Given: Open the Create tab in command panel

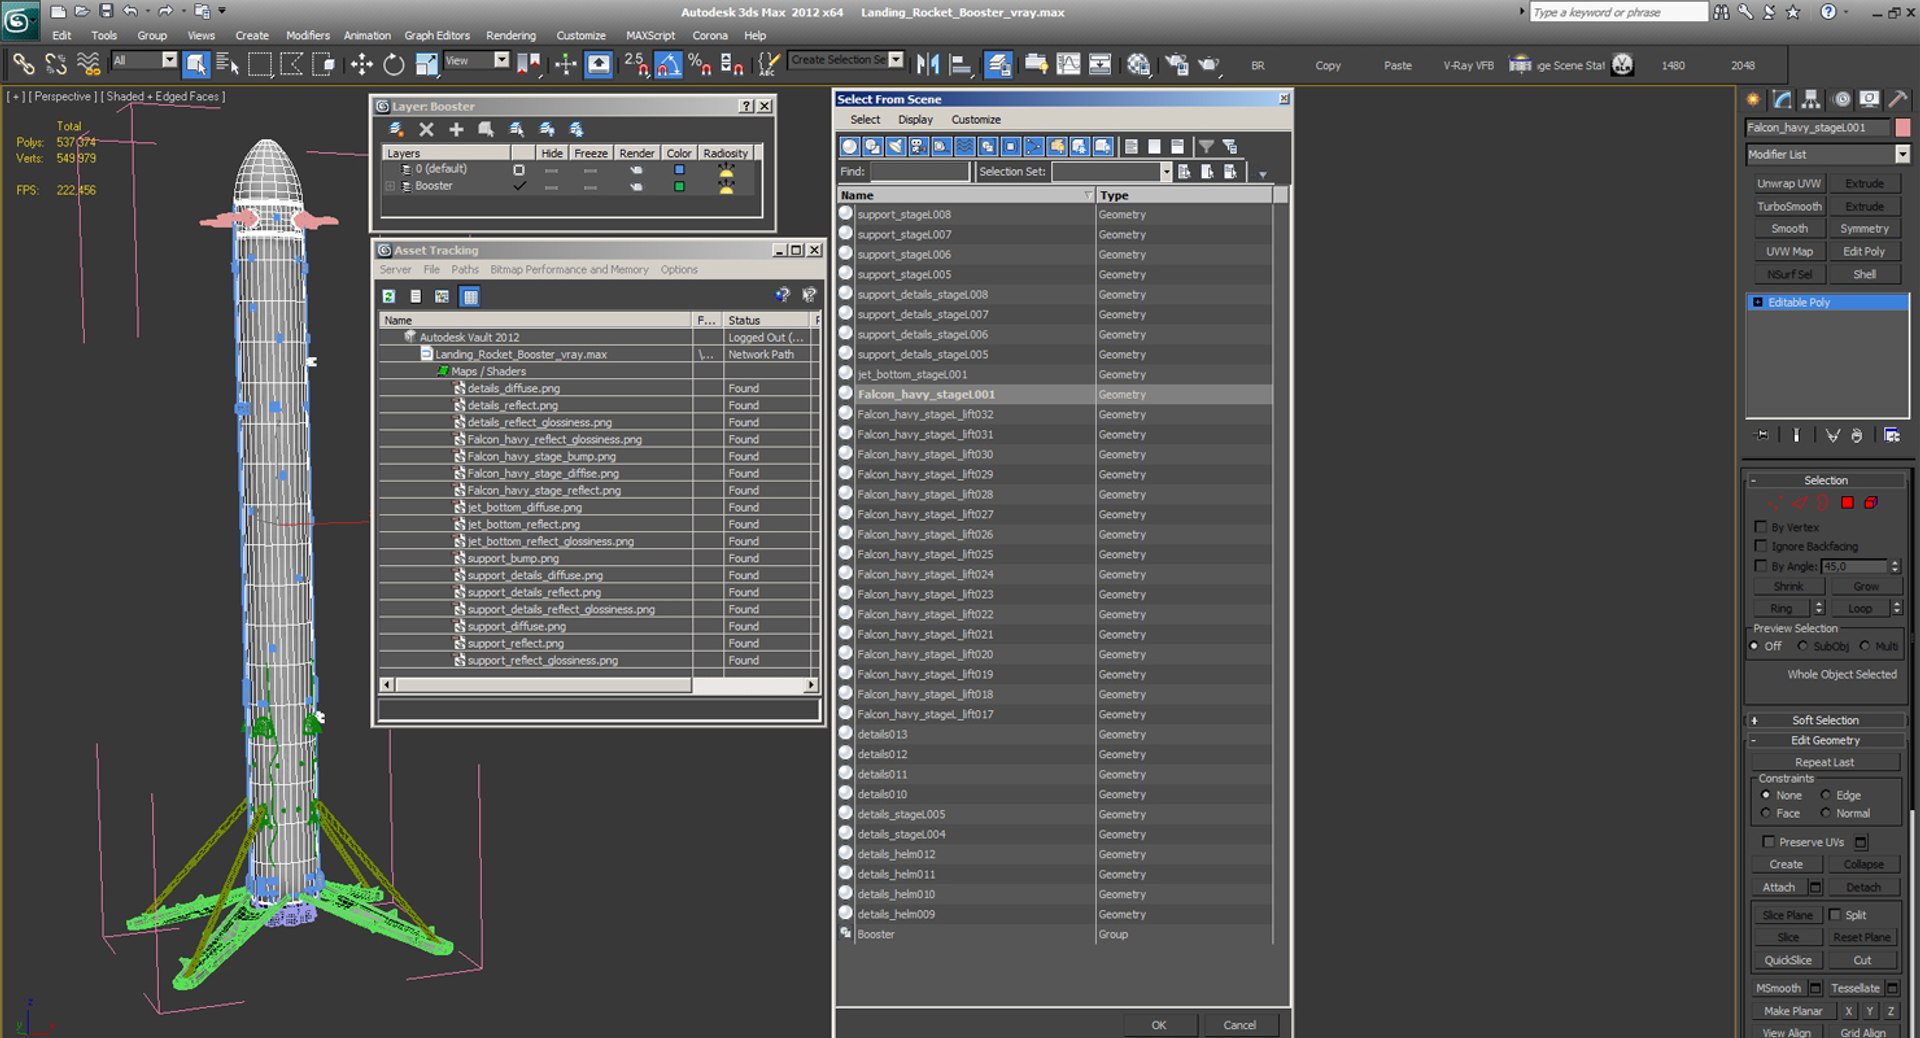Looking at the screenshot, I should 1753,99.
